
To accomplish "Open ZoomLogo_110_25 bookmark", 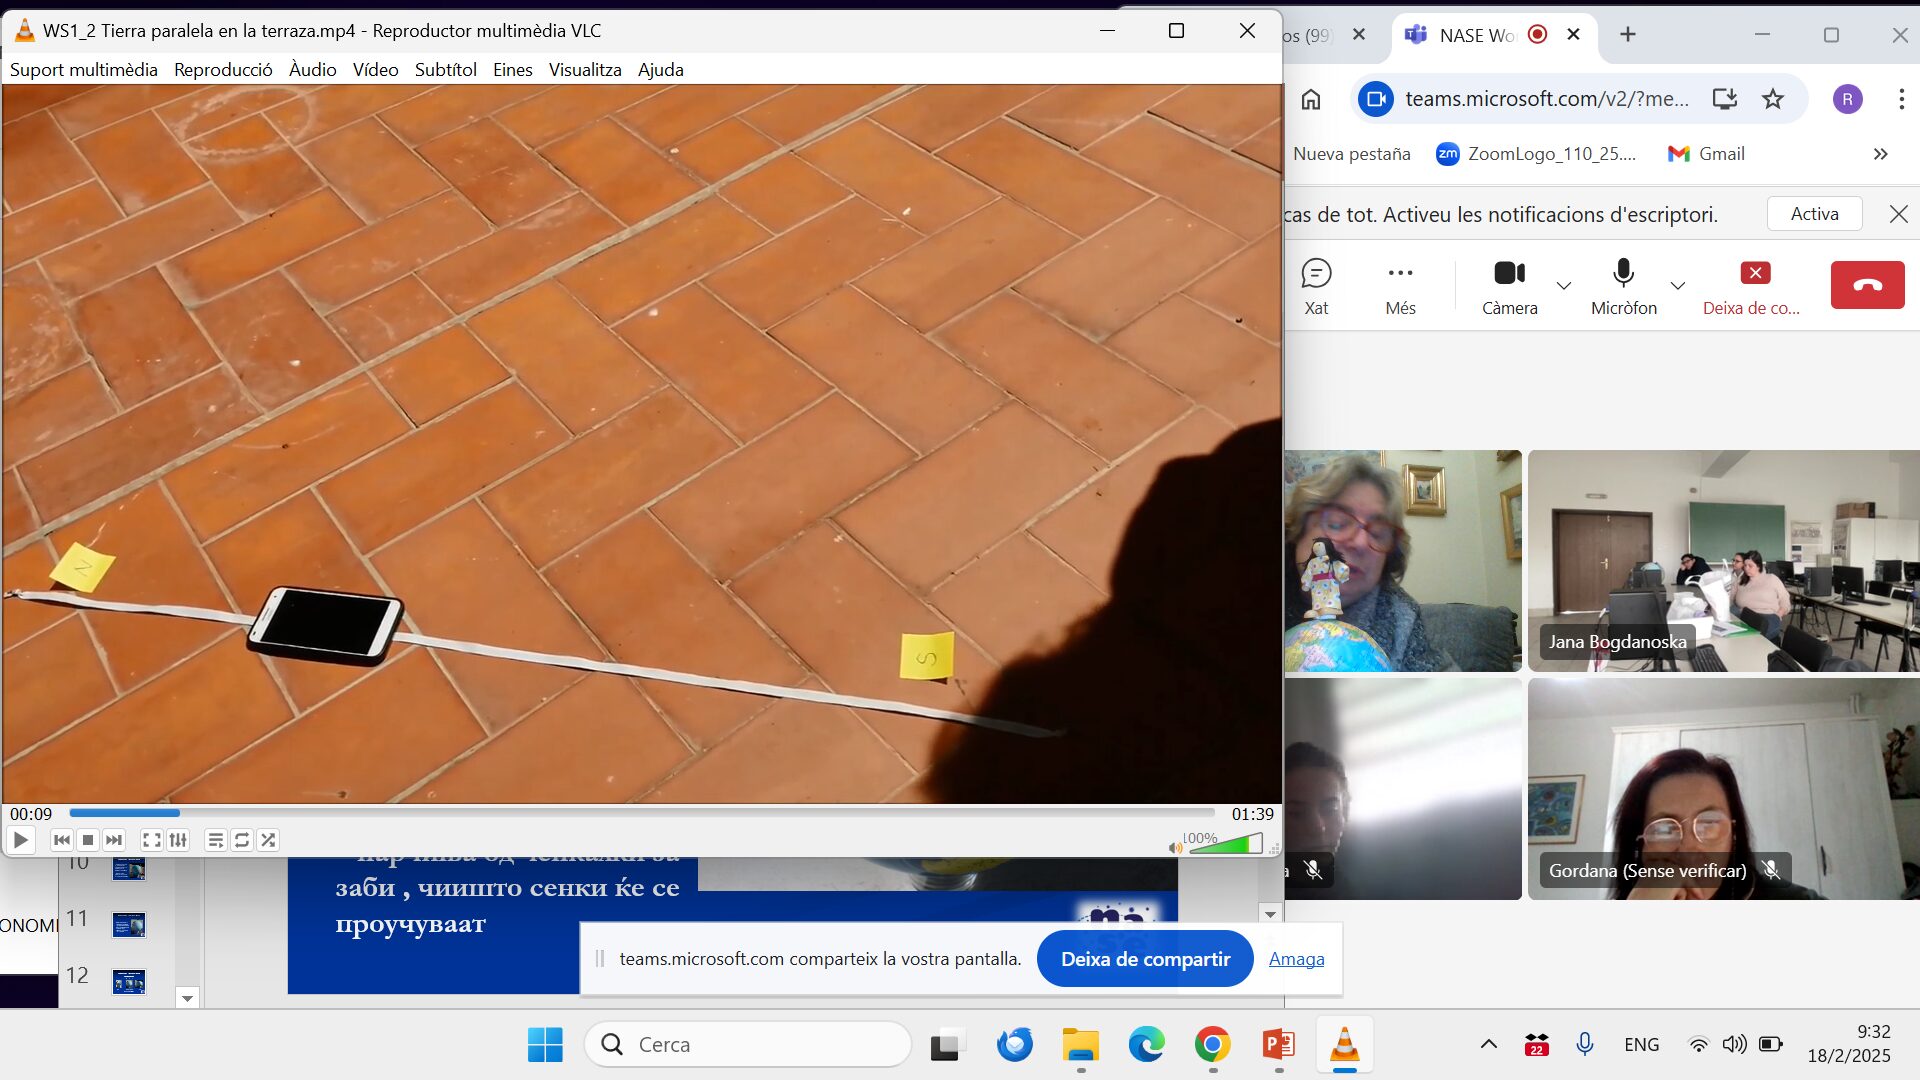I will tap(1536, 154).
